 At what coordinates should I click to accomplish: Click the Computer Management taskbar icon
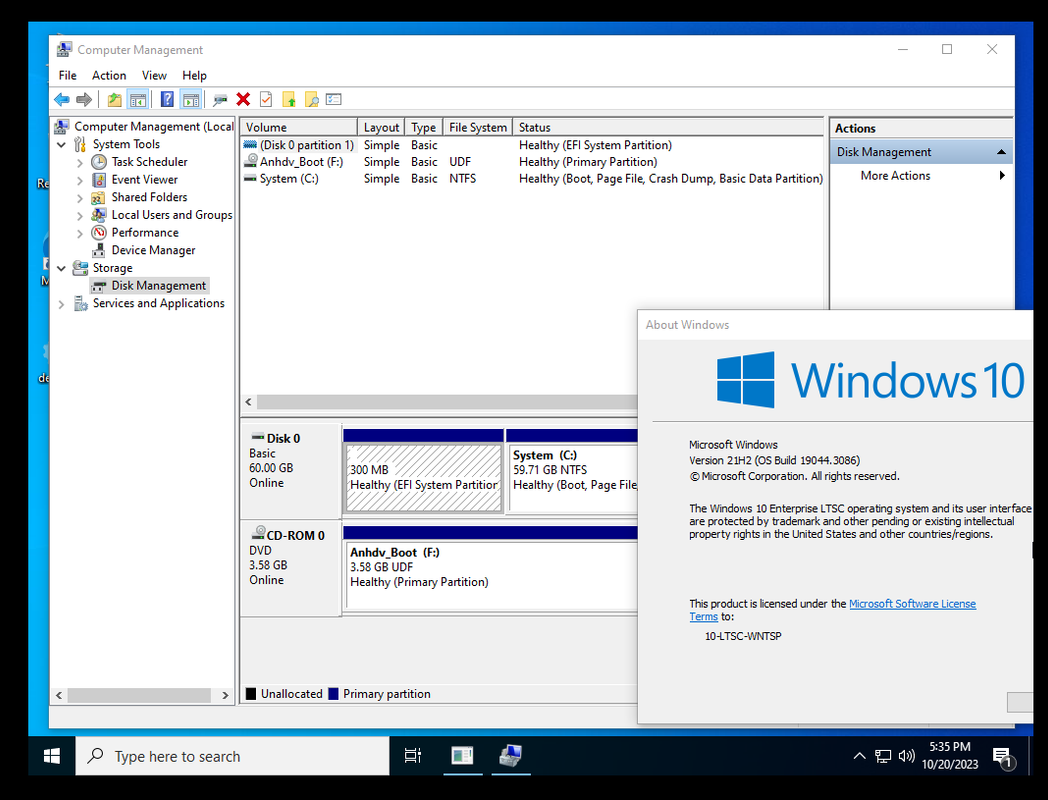coord(511,756)
